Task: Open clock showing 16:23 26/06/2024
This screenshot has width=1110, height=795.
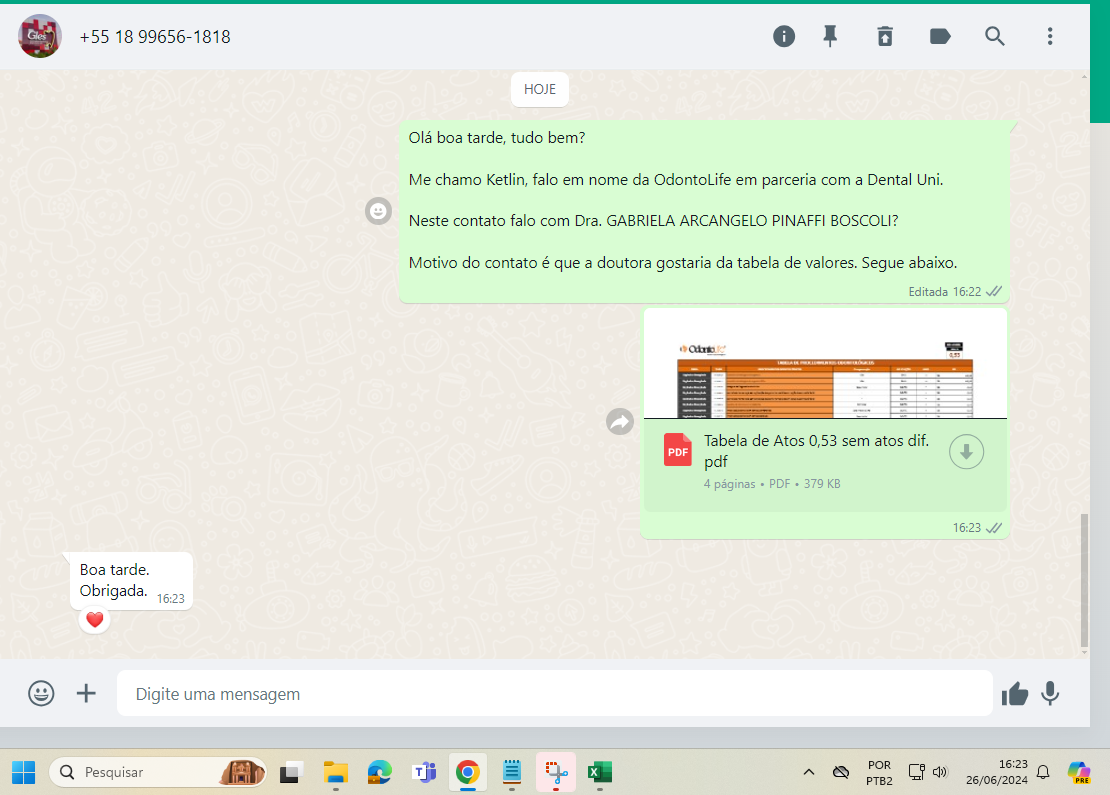Action: coord(997,772)
